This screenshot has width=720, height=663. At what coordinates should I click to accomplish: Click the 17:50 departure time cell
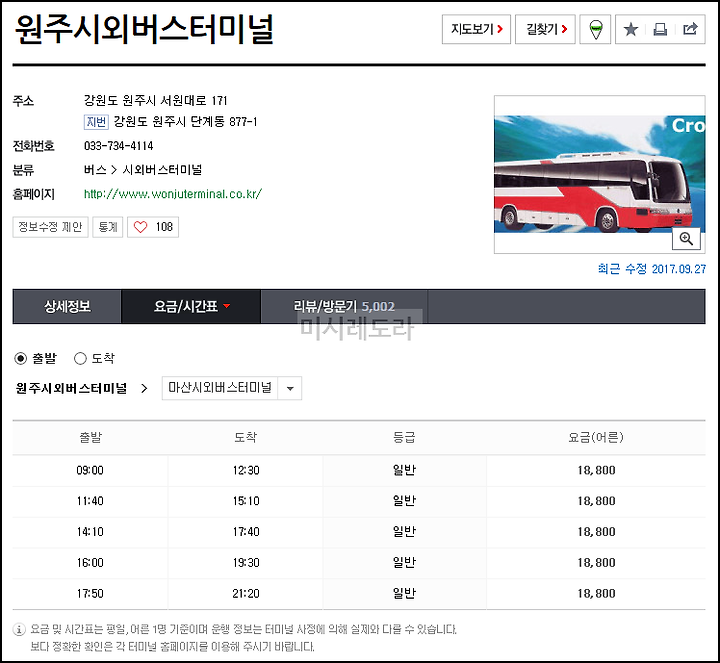coord(90,593)
